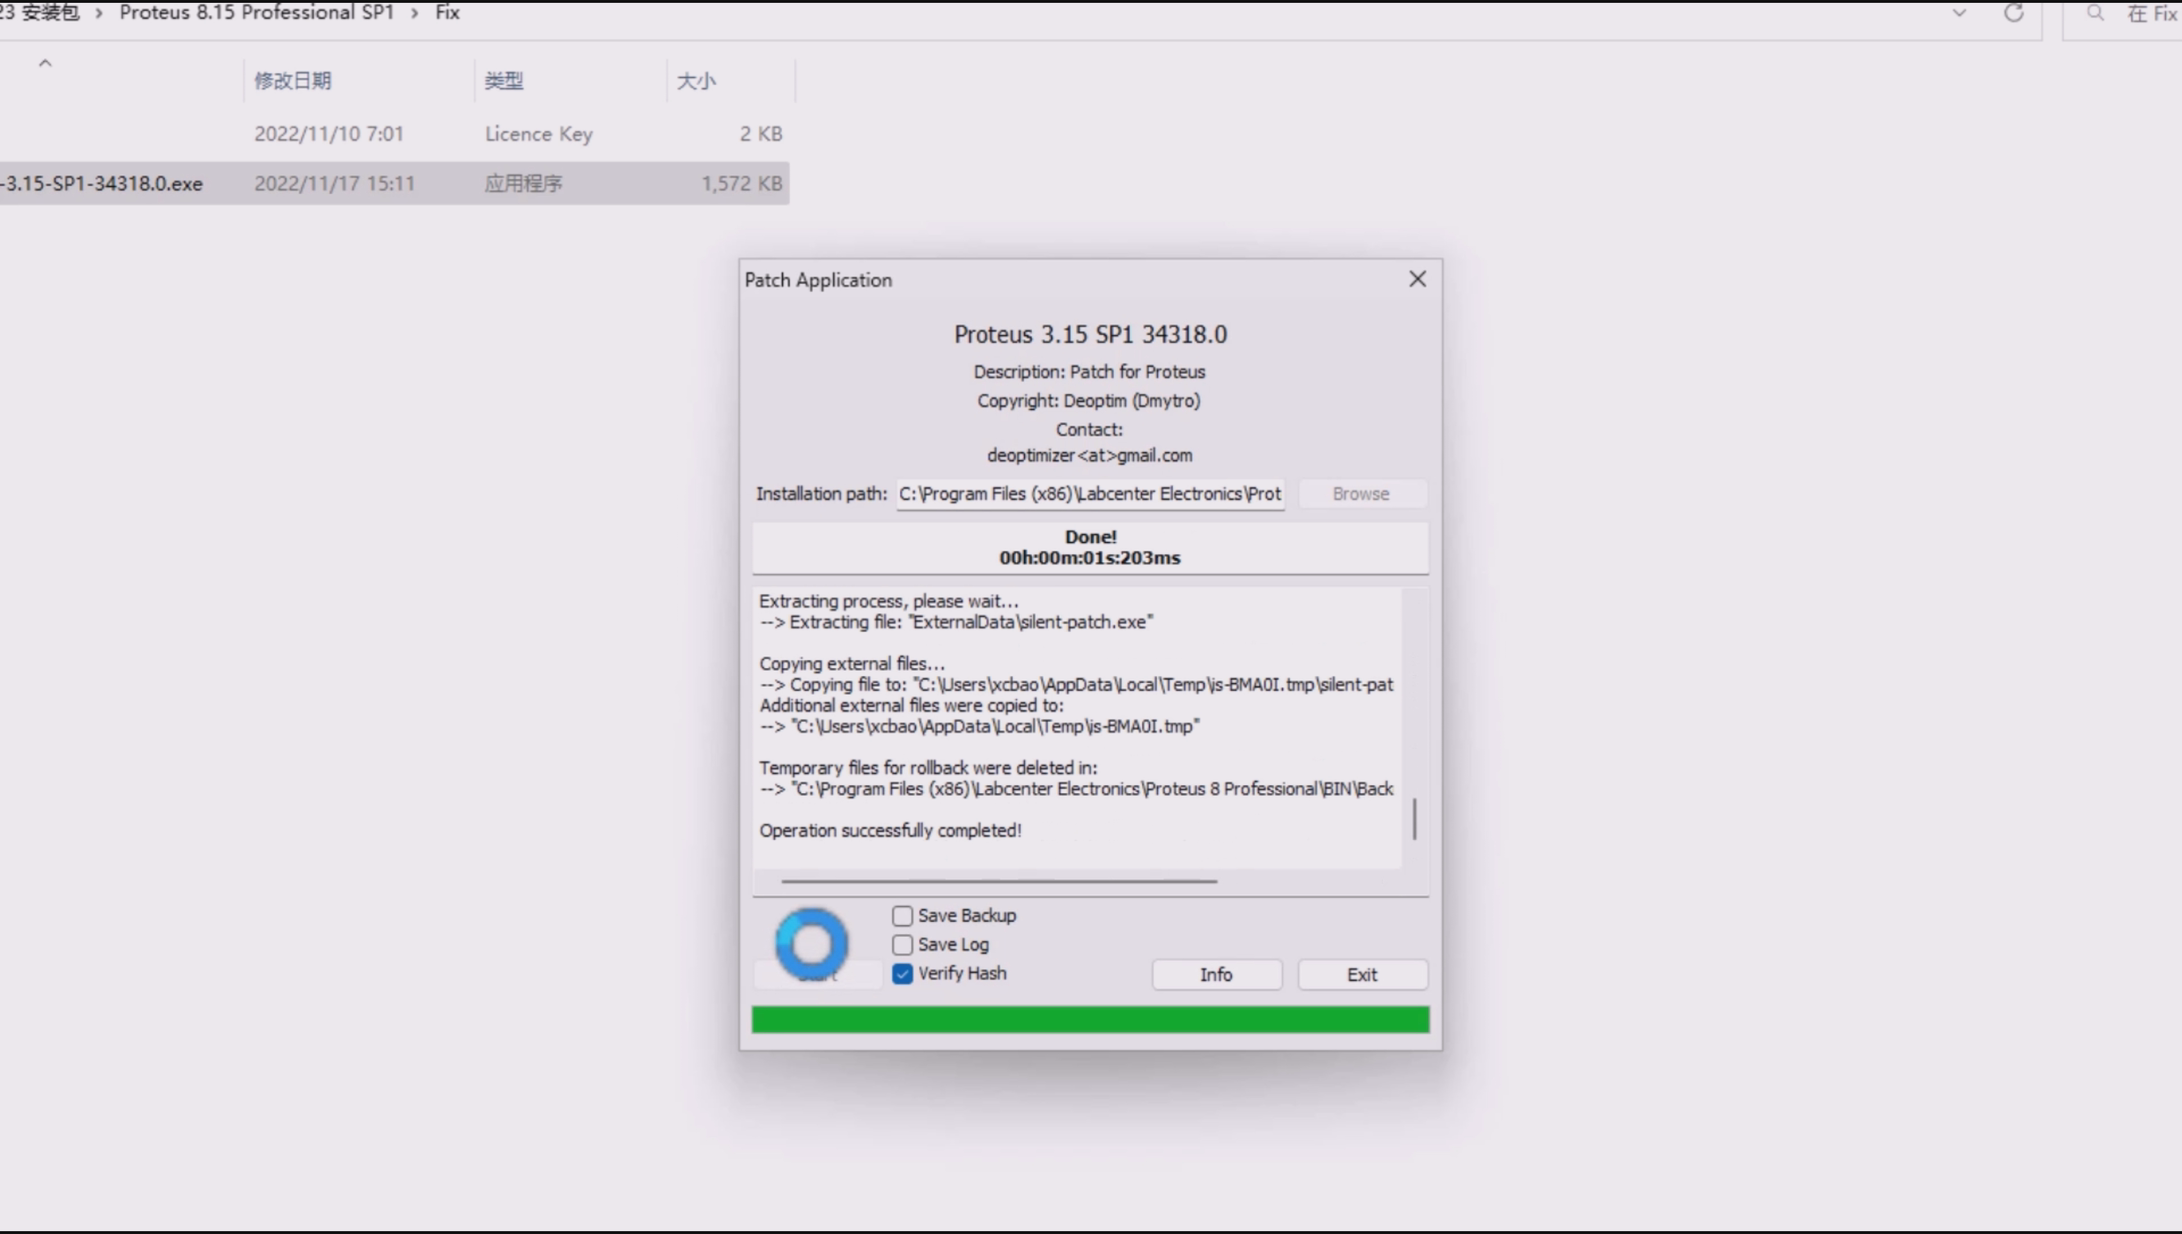
Task: Click the Start button beneath the busy spinner
Action: (817, 975)
